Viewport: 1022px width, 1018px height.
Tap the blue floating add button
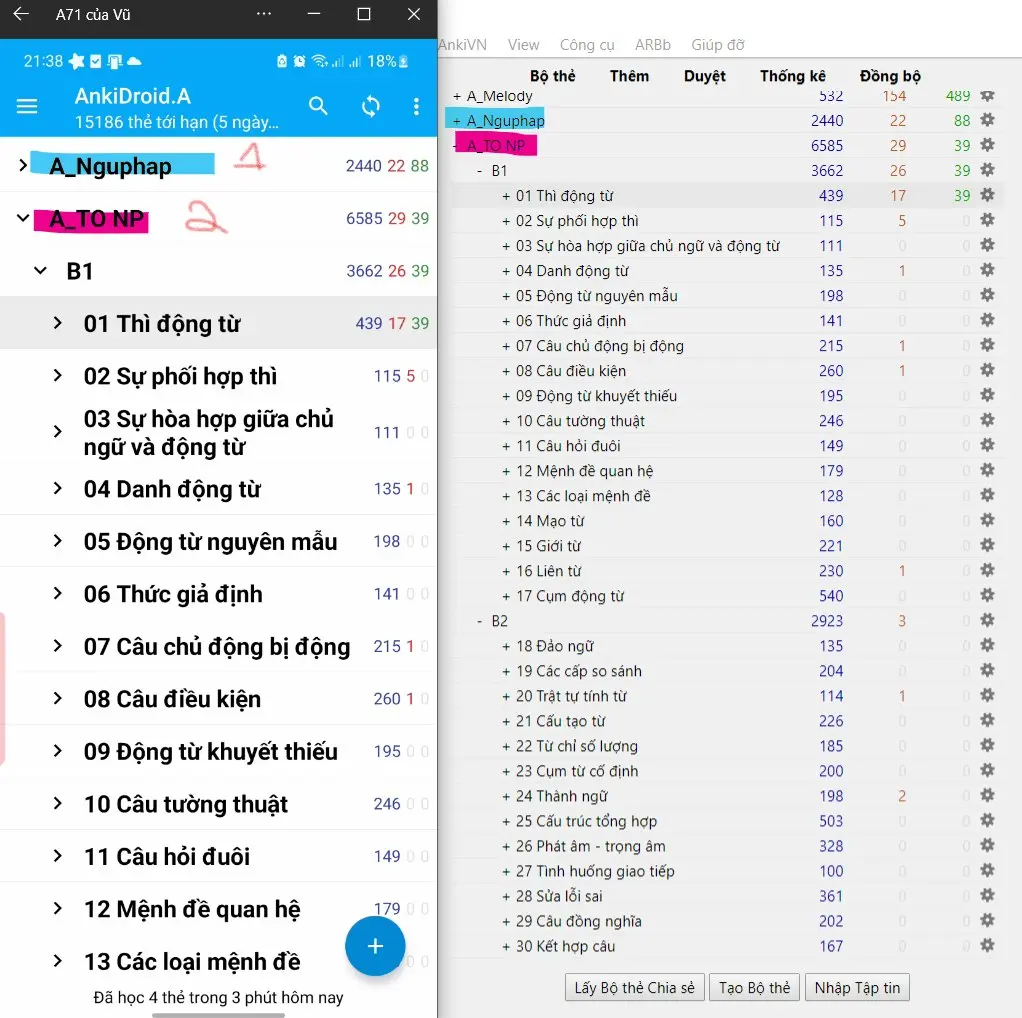coord(375,946)
